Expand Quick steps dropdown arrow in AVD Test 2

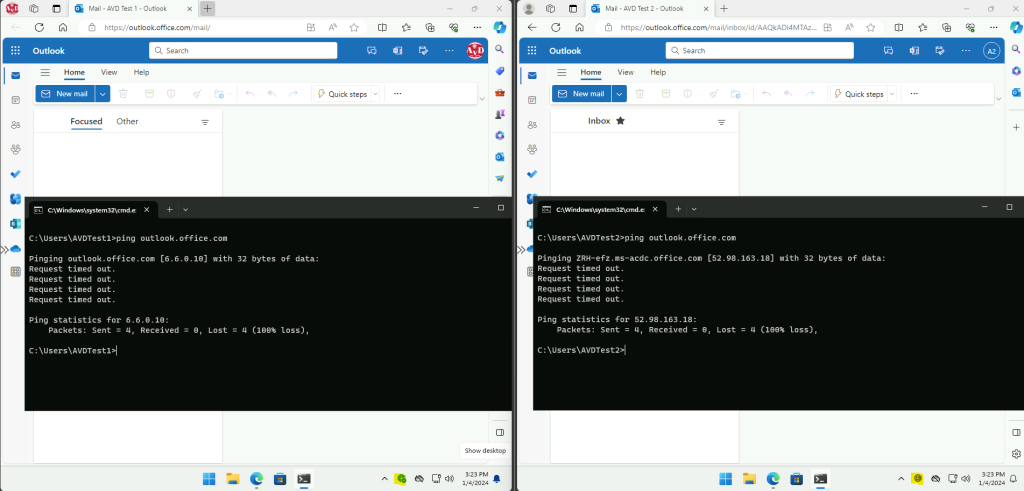891,94
